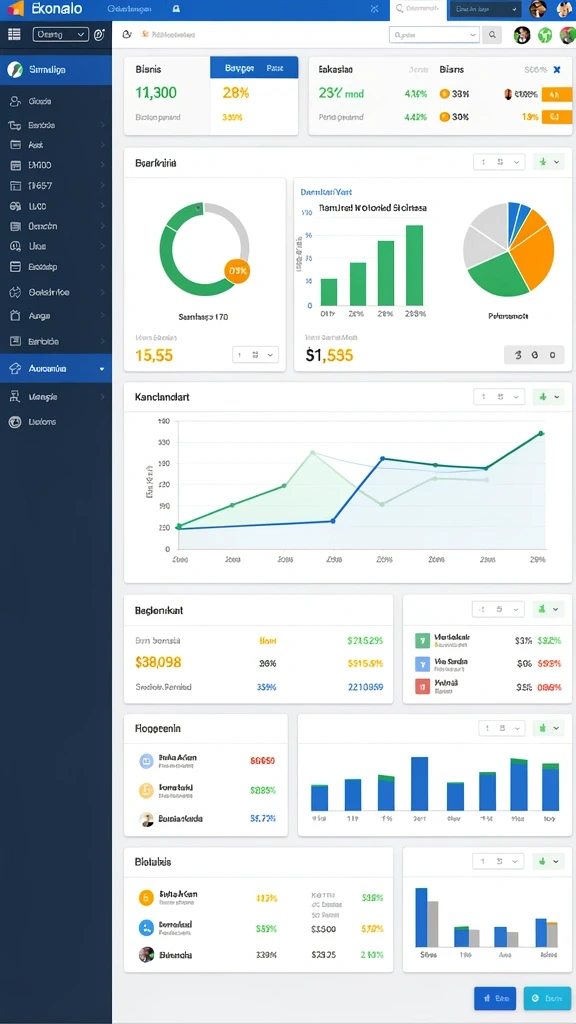Switch to the Baygee tab in the first card
This screenshot has height=1024, width=576.
coord(239,68)
